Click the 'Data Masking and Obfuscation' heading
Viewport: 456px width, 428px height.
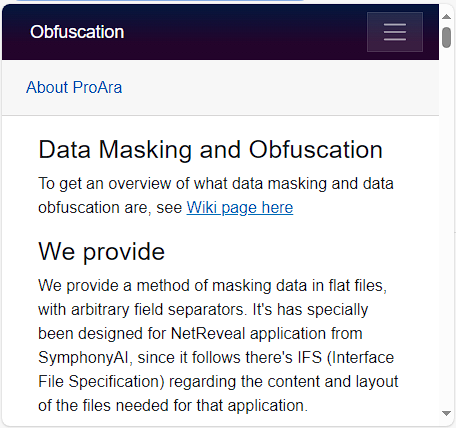point(210,149)
